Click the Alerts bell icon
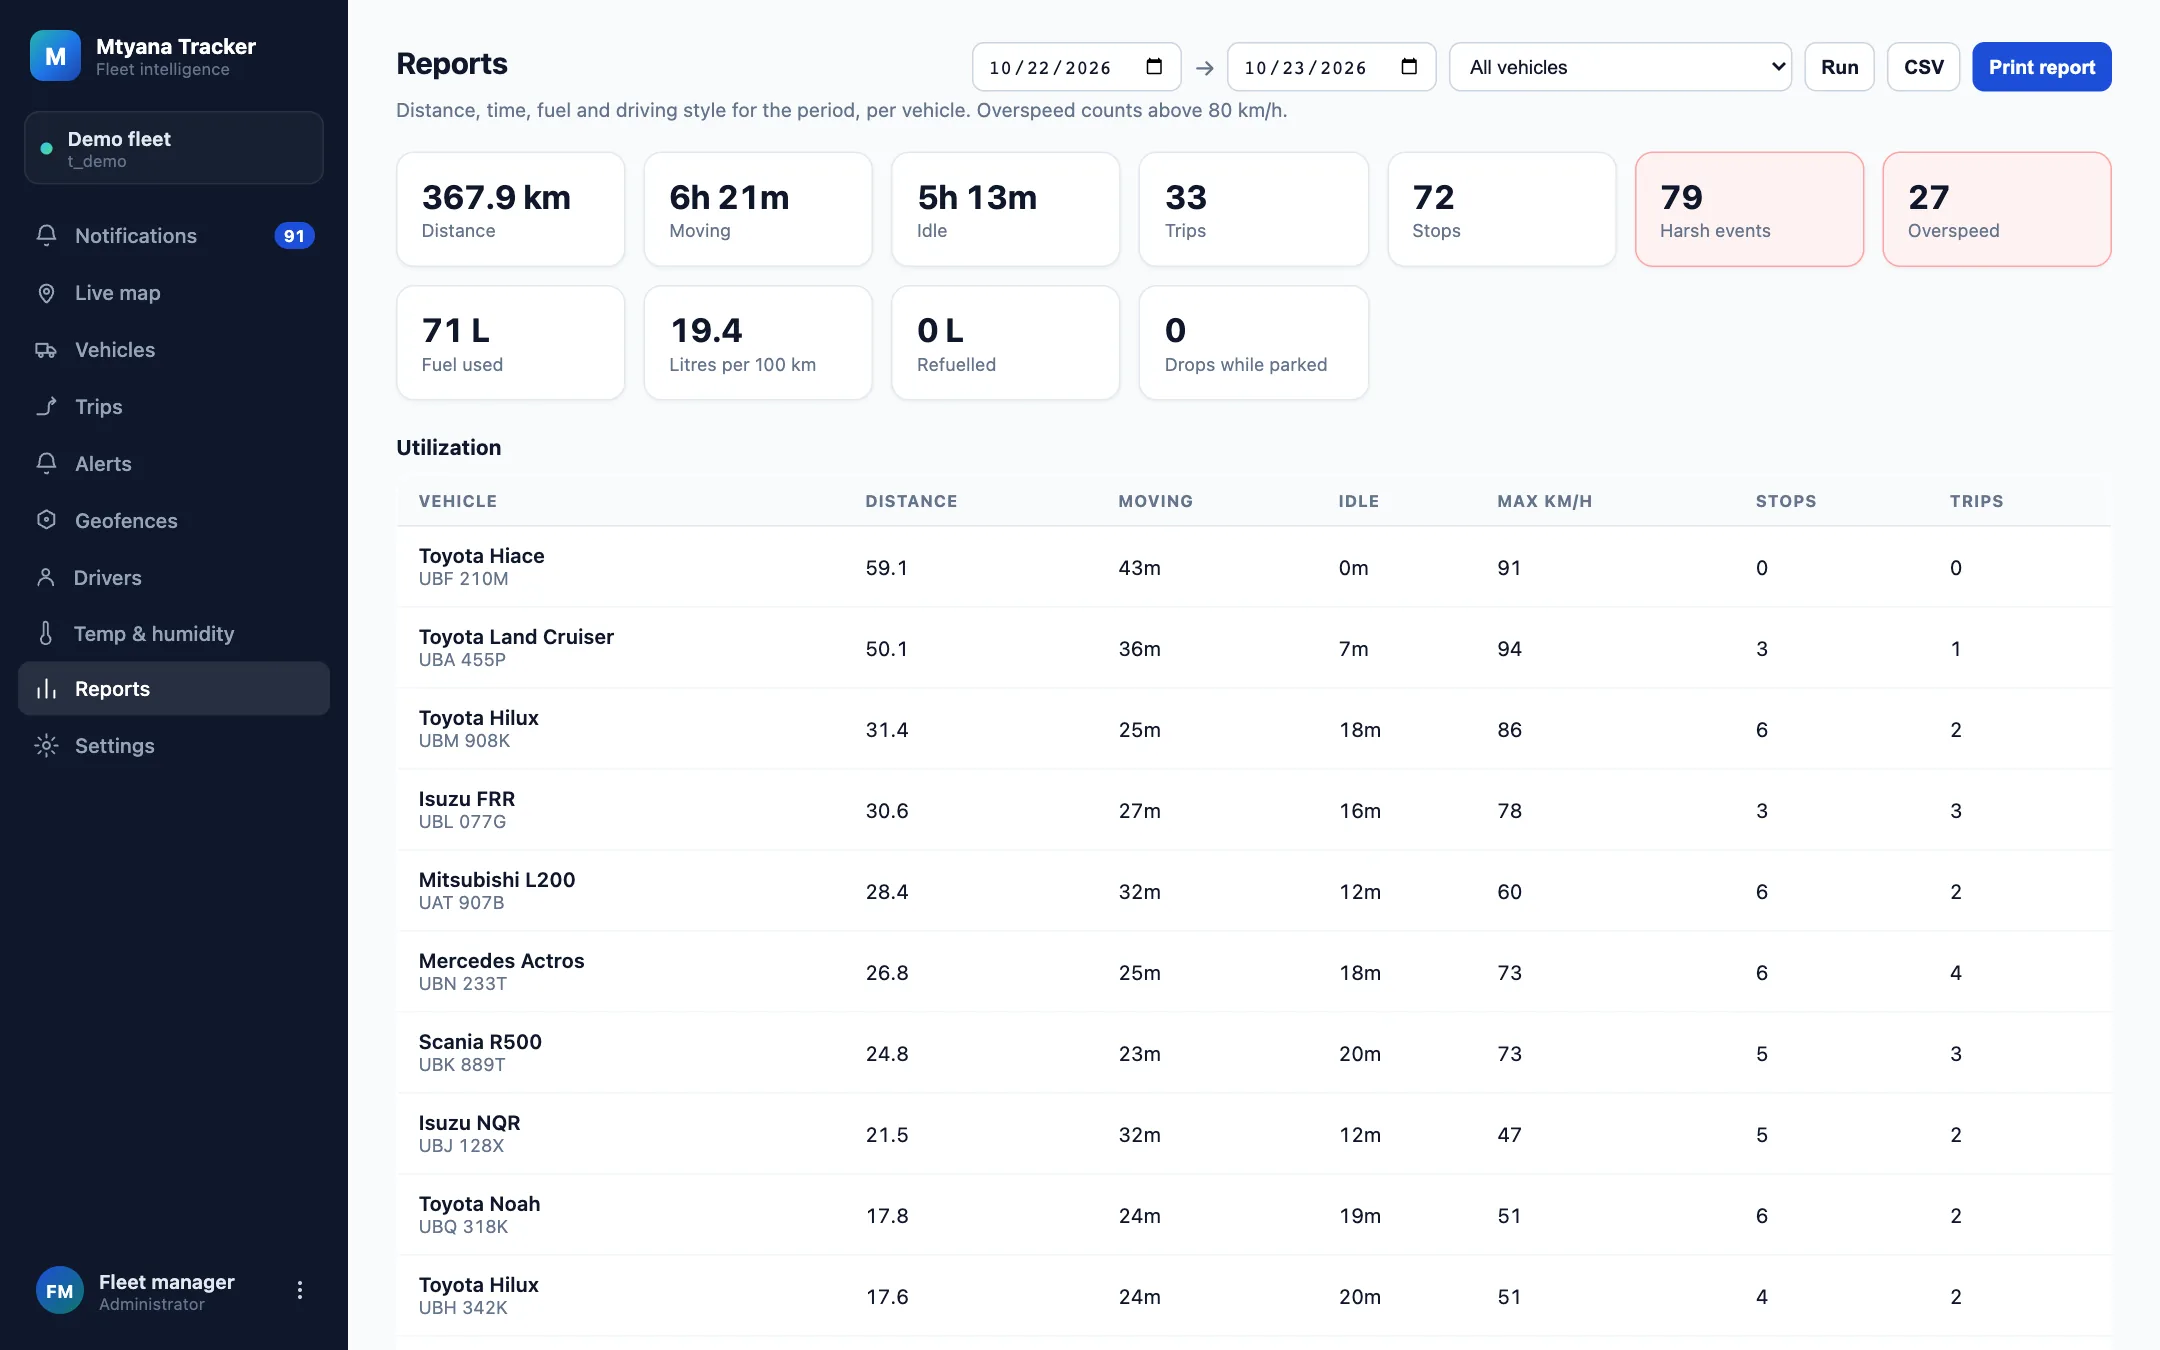The image size is (2160, 1350). pos(46,463)
